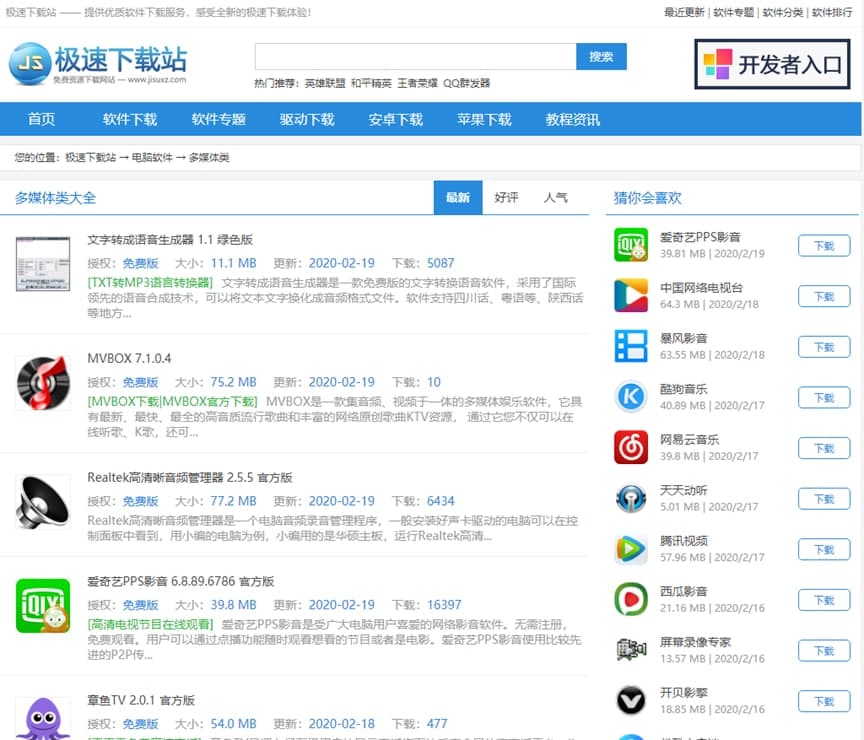The height and width of the screenshot is (740, 864).
Task: Open title Realtek高清晰音频管理器 2.5.5 官方版
Action: (x=190, y=478)
